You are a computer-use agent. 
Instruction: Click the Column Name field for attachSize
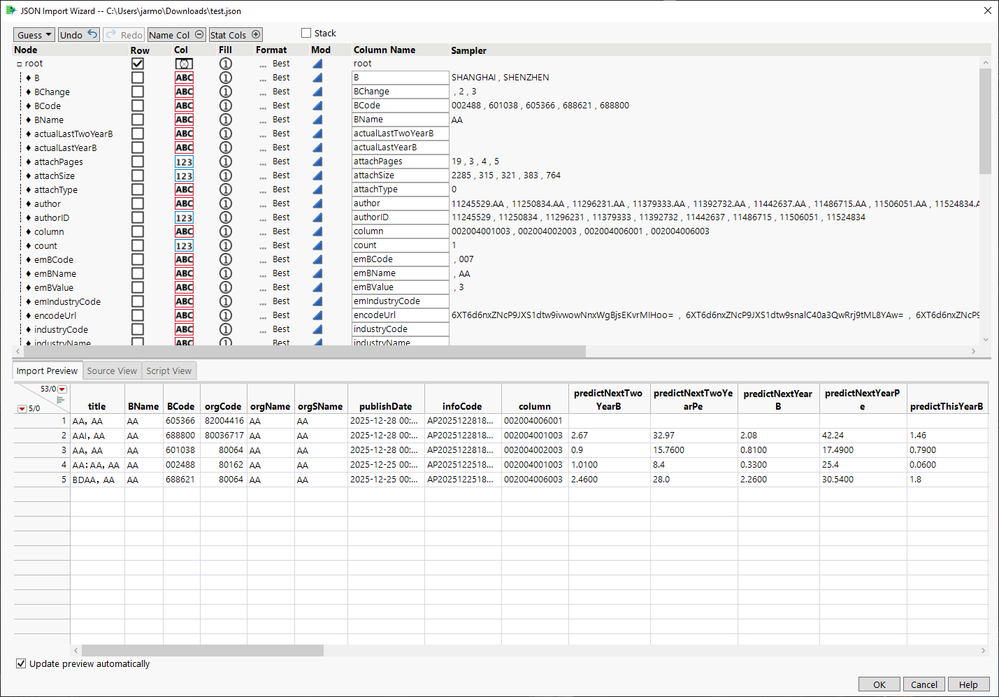coord(400,176)
